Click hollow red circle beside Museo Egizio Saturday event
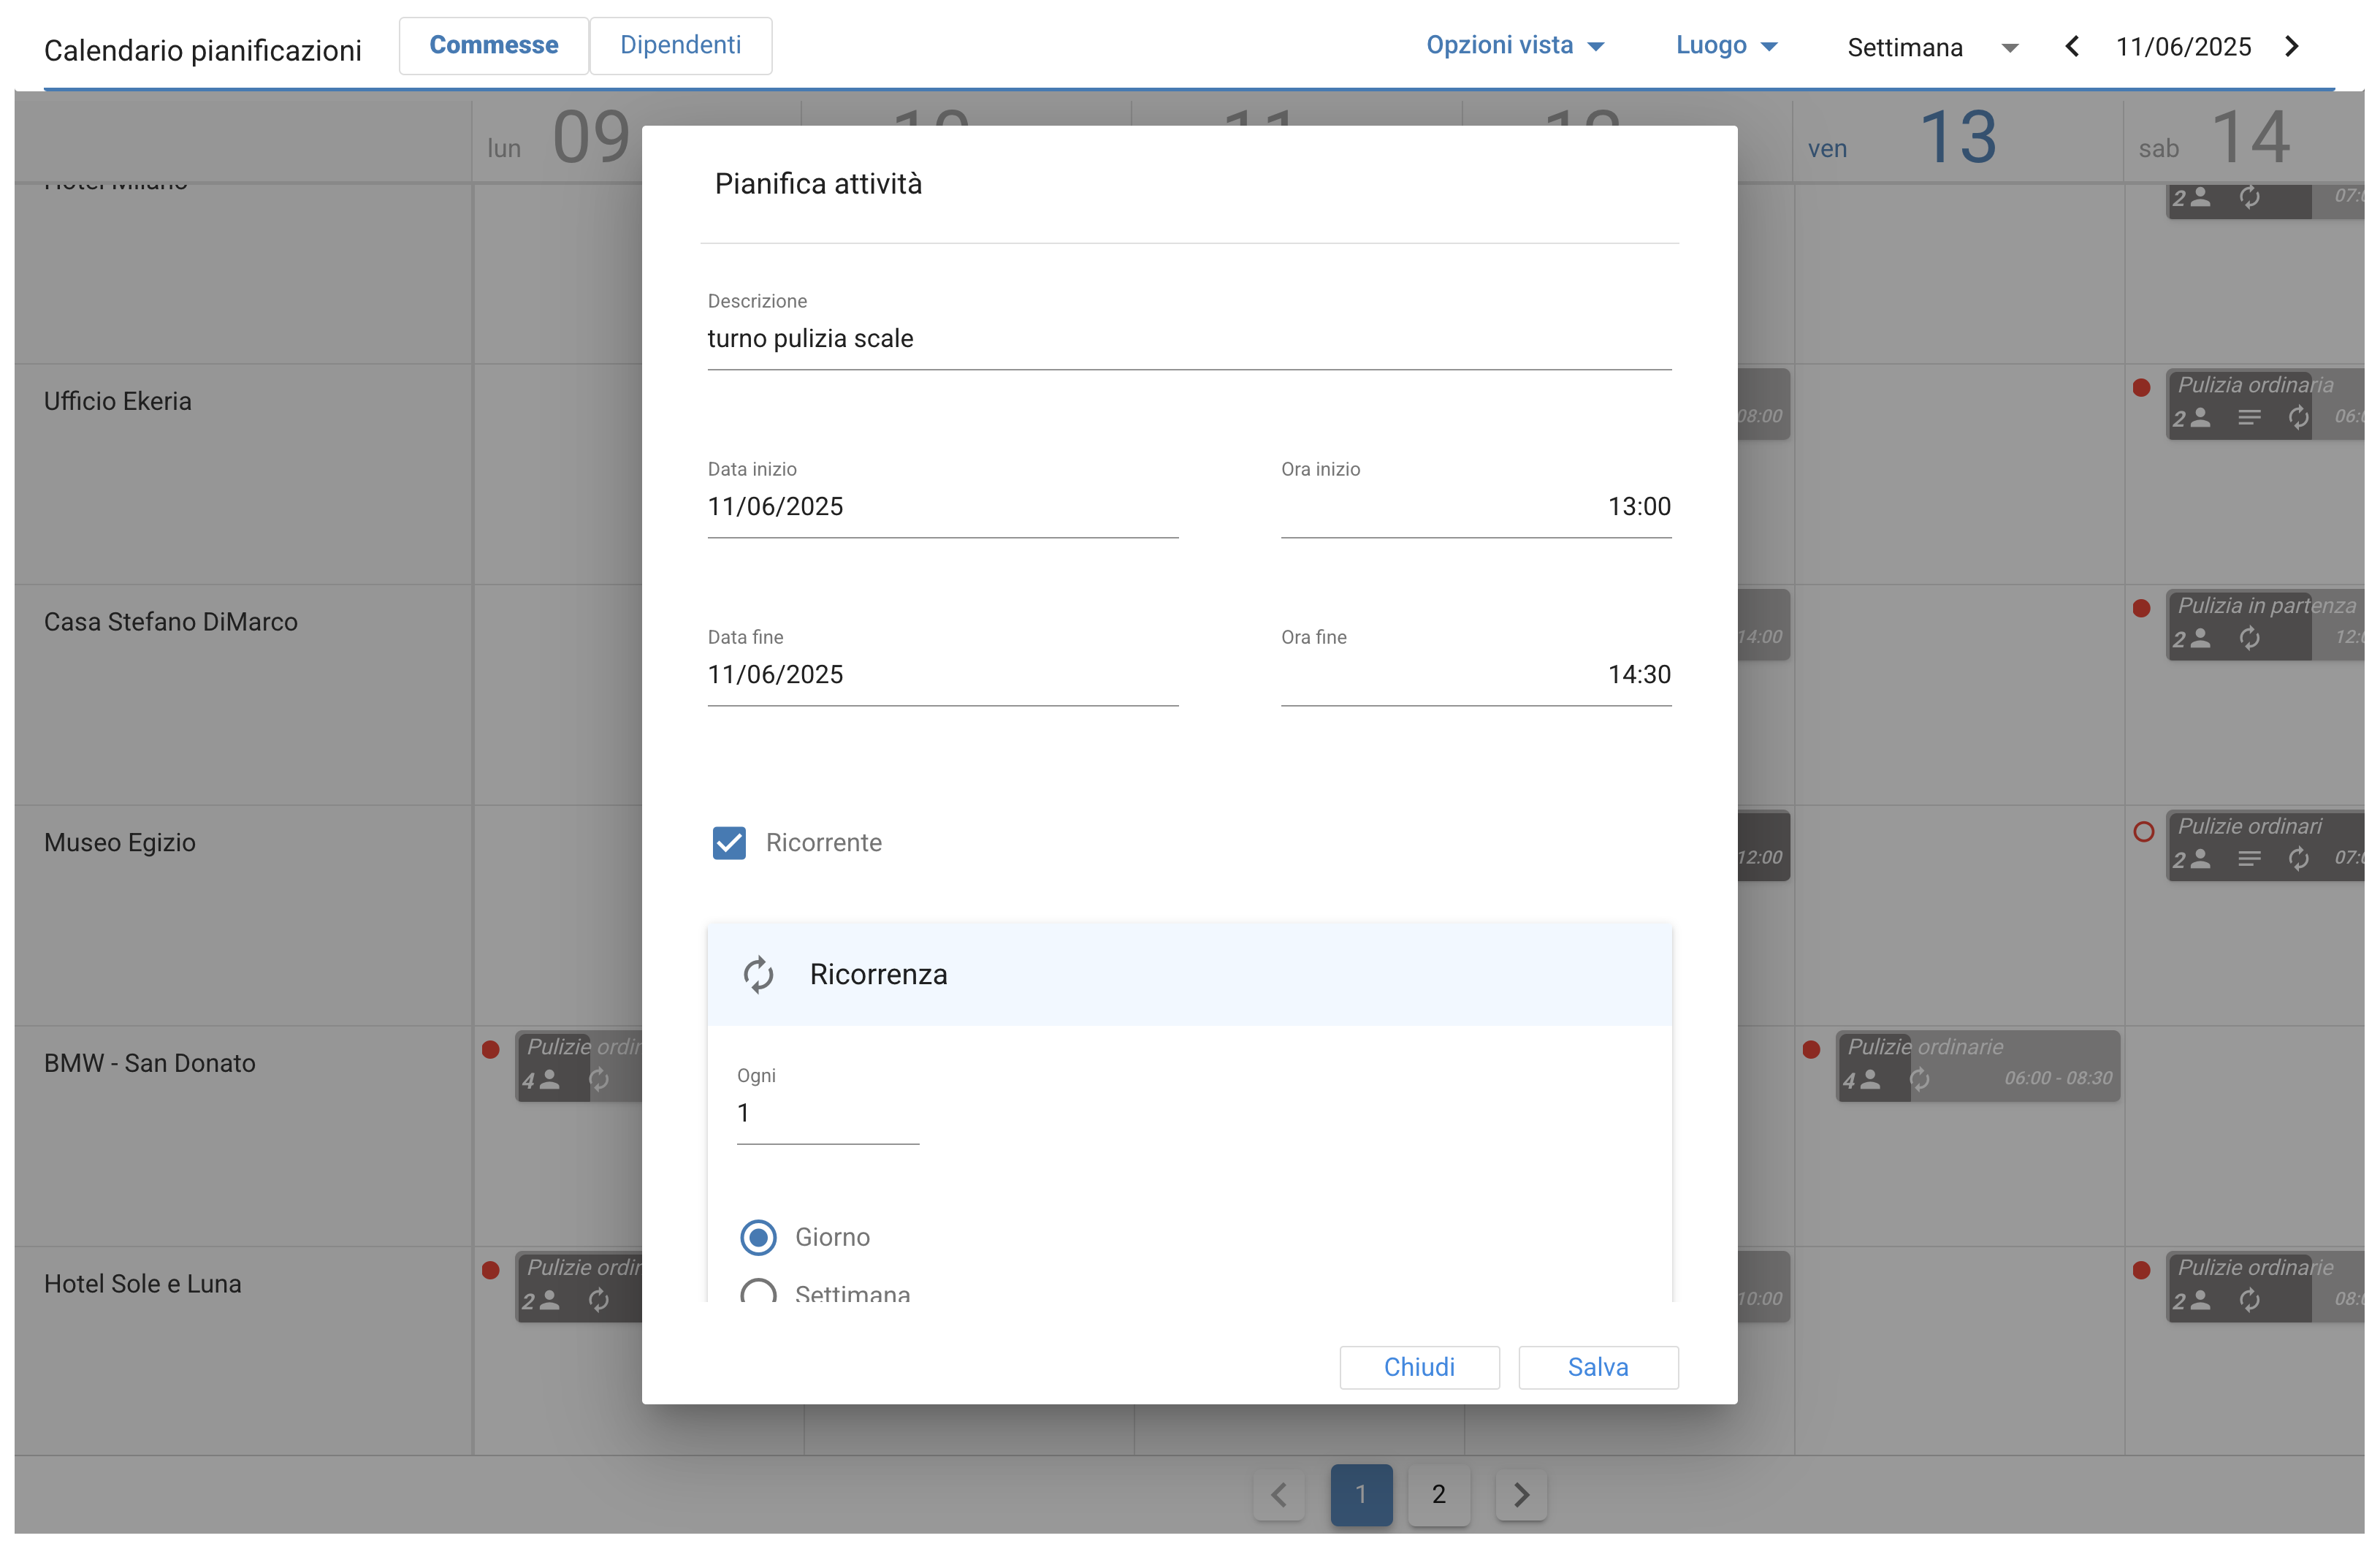This screenshot has height=1549, width=2380. (x=2143, y=831)
